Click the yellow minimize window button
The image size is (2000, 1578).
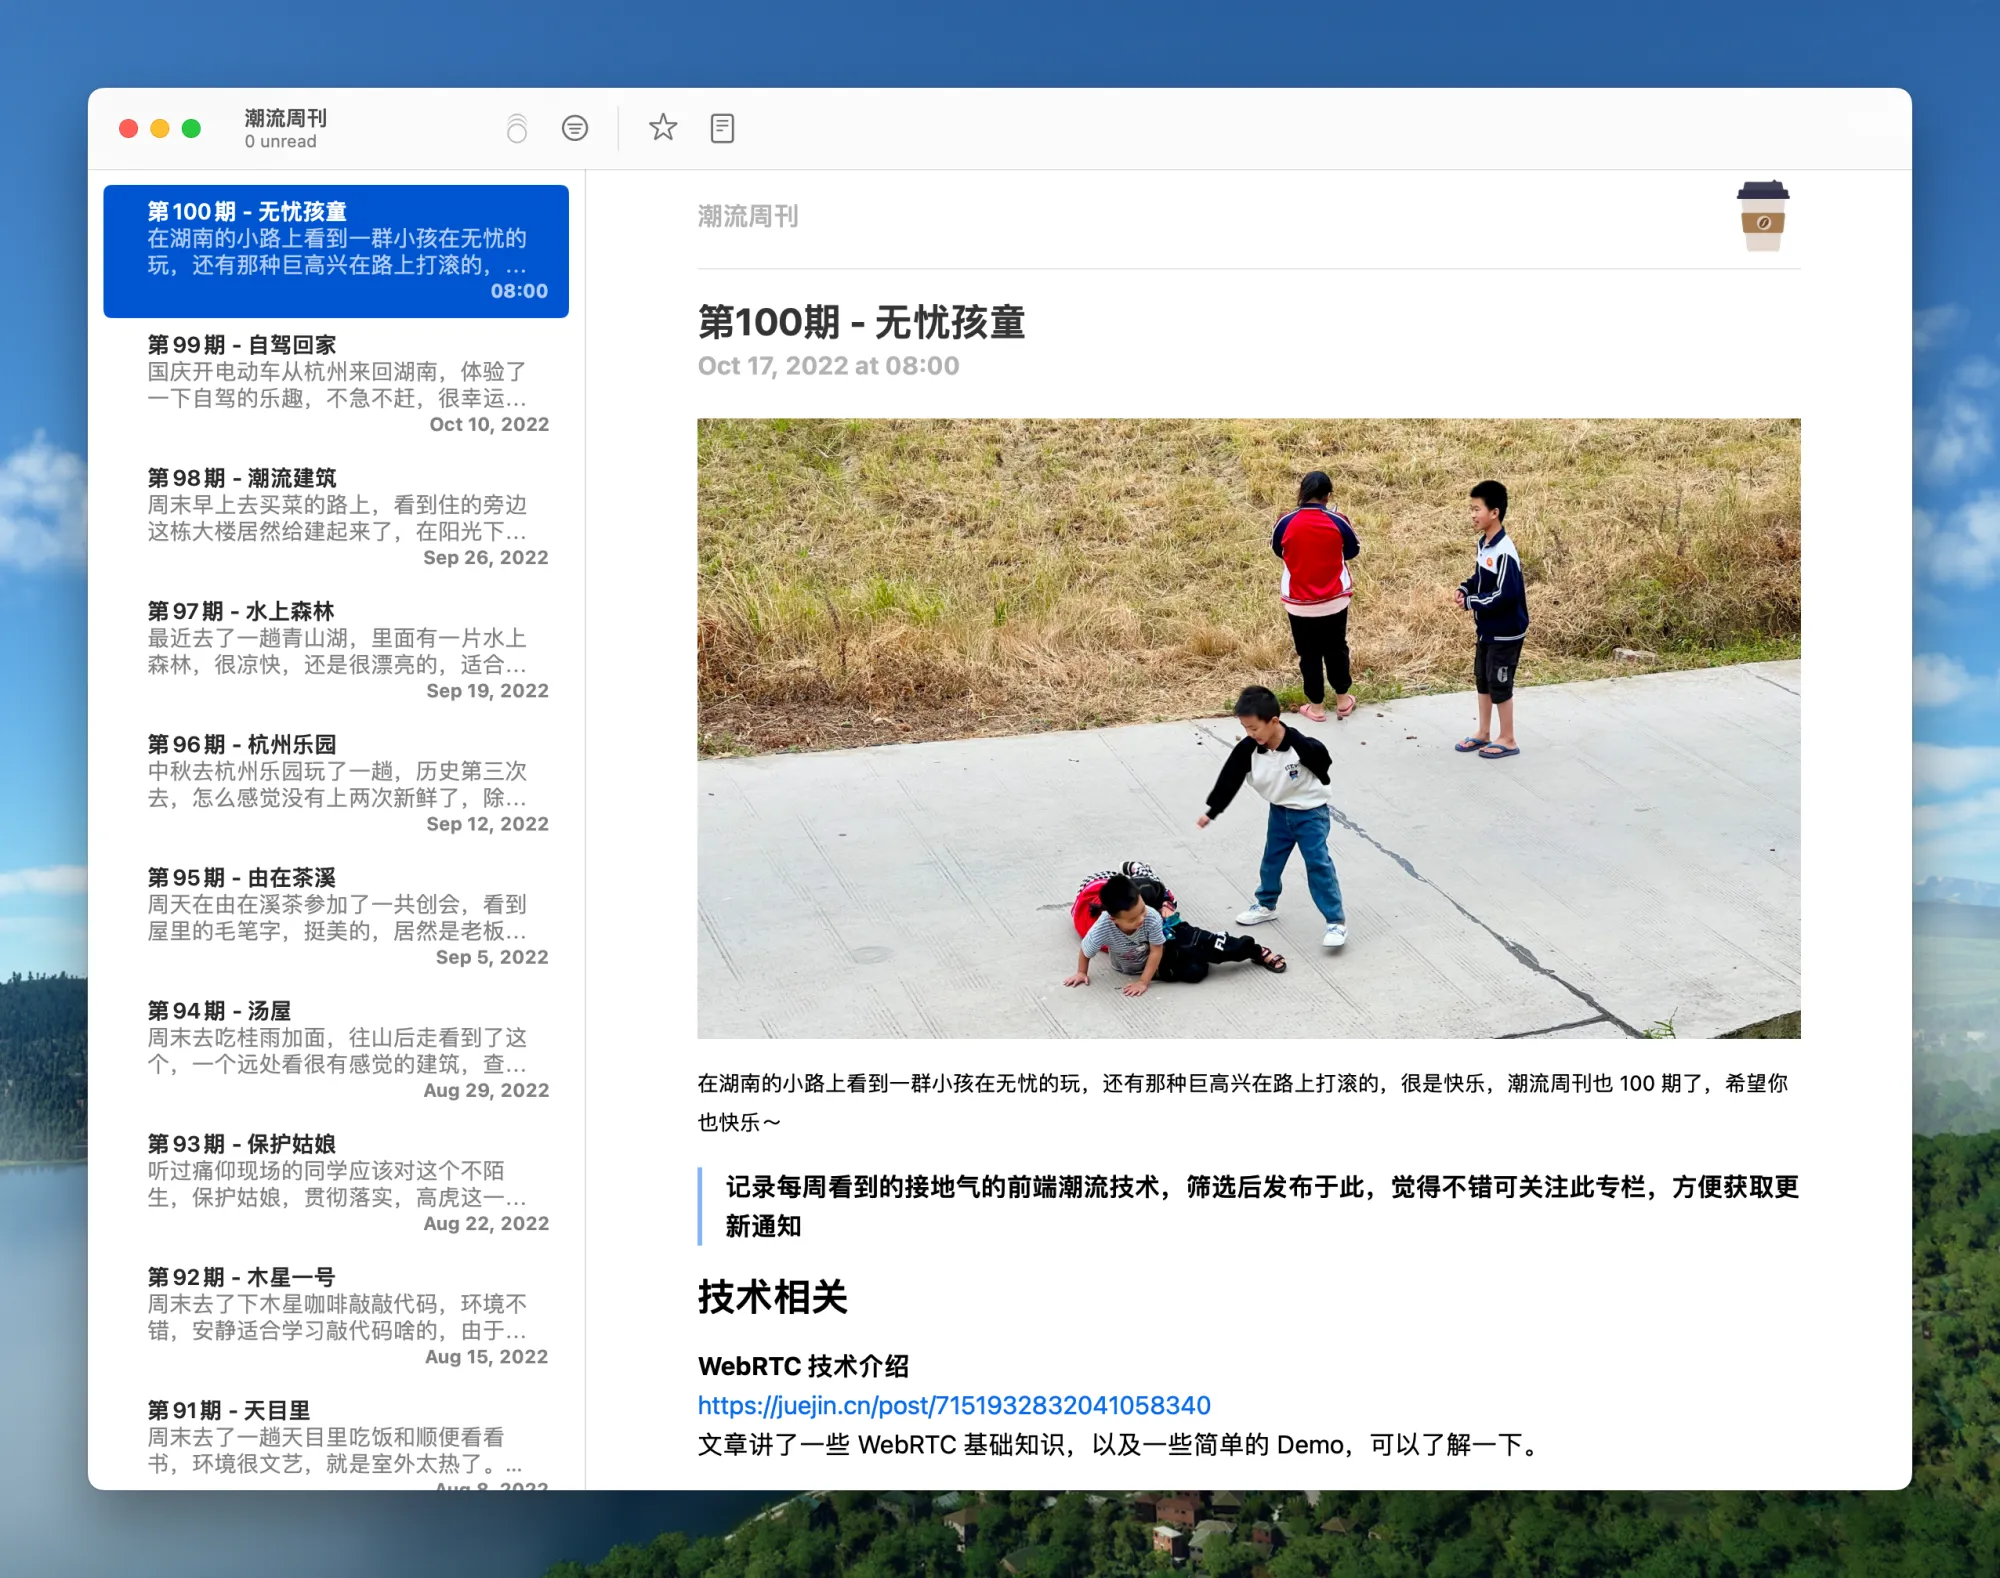160,129
